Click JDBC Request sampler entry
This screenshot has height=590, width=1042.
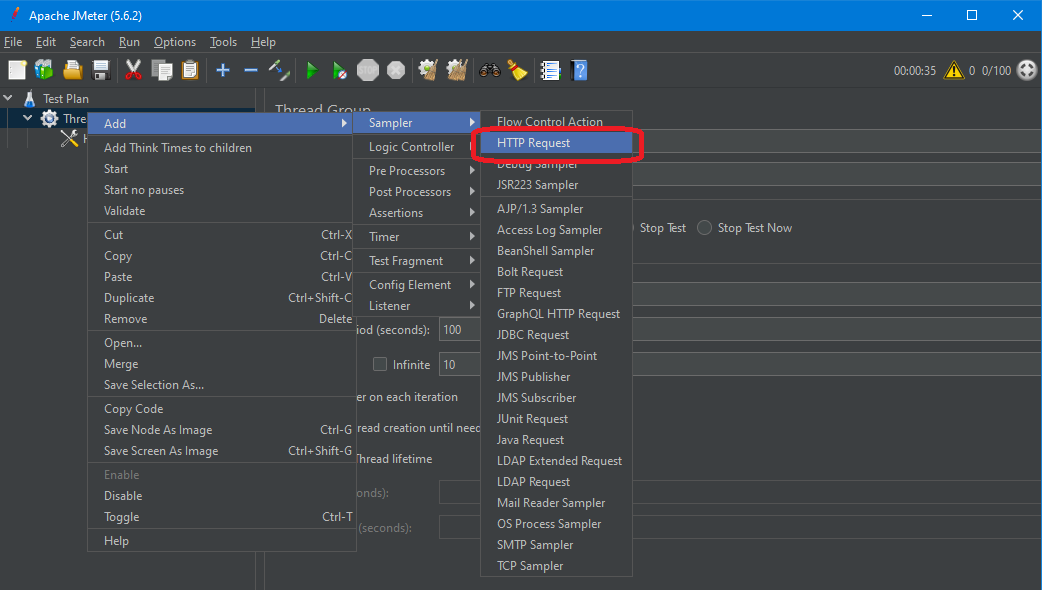(x=533, y=335)
